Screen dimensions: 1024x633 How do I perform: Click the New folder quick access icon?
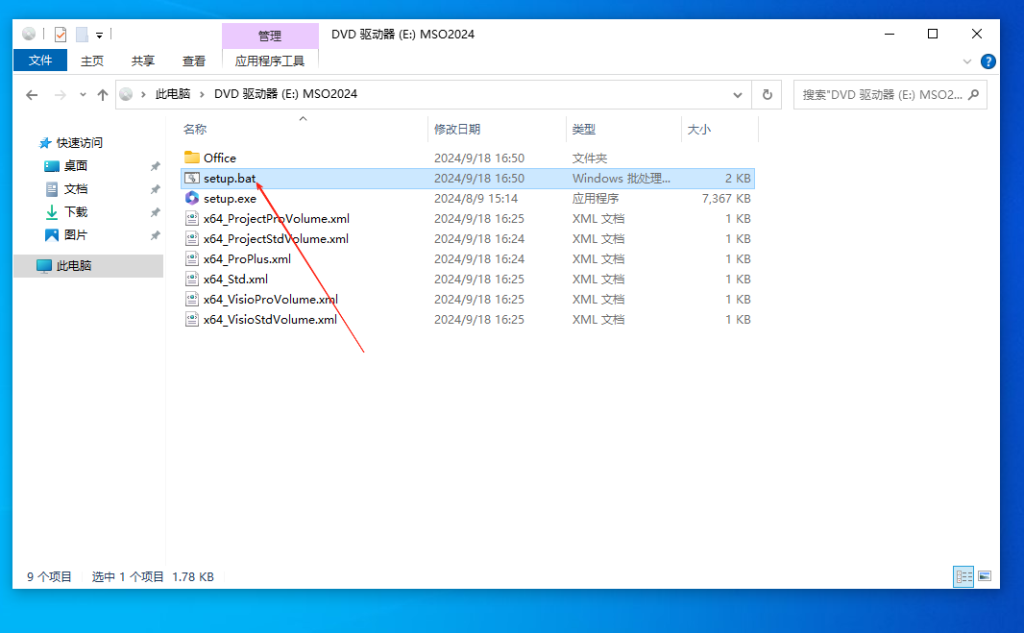(x=82, y=34)
